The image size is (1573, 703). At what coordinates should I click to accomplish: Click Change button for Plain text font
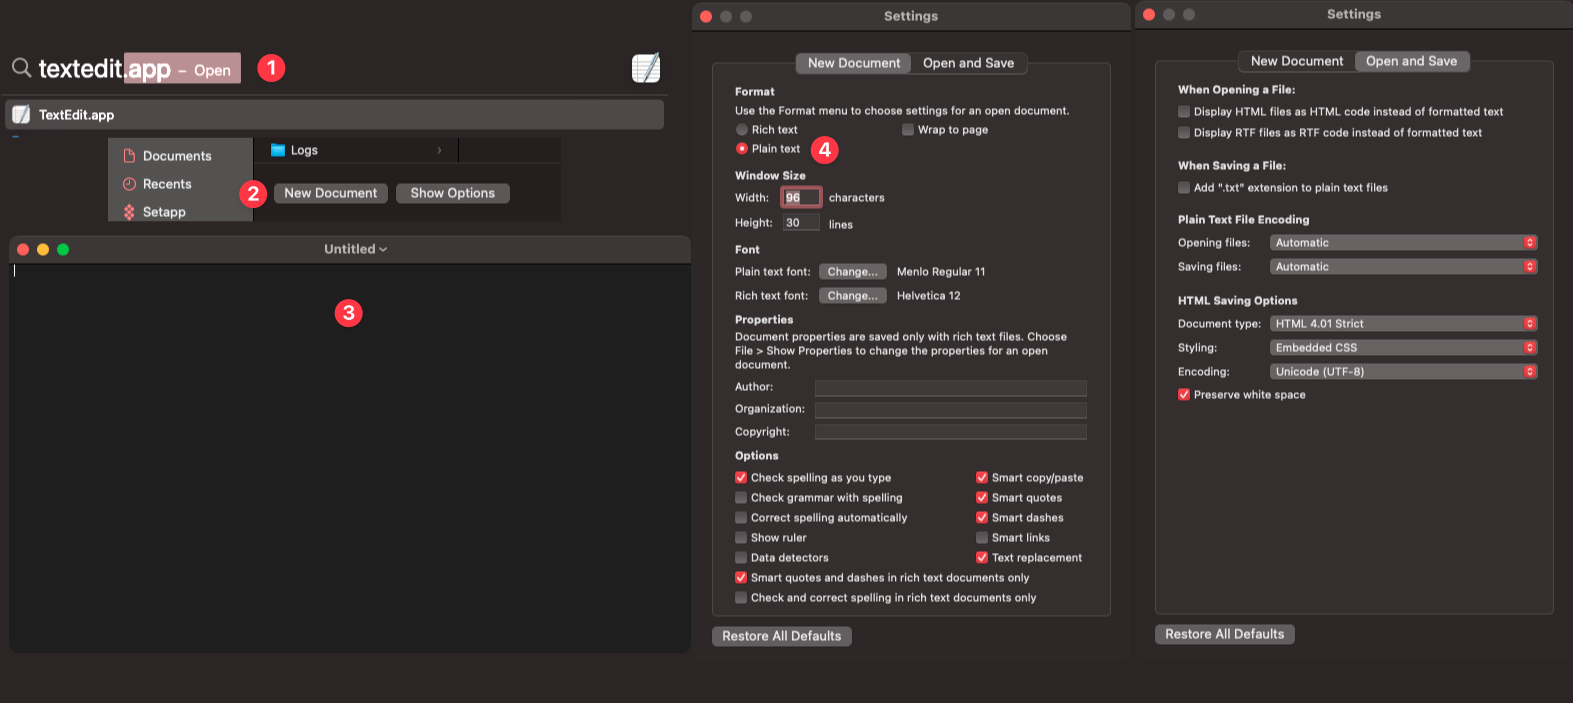point(853,272)
